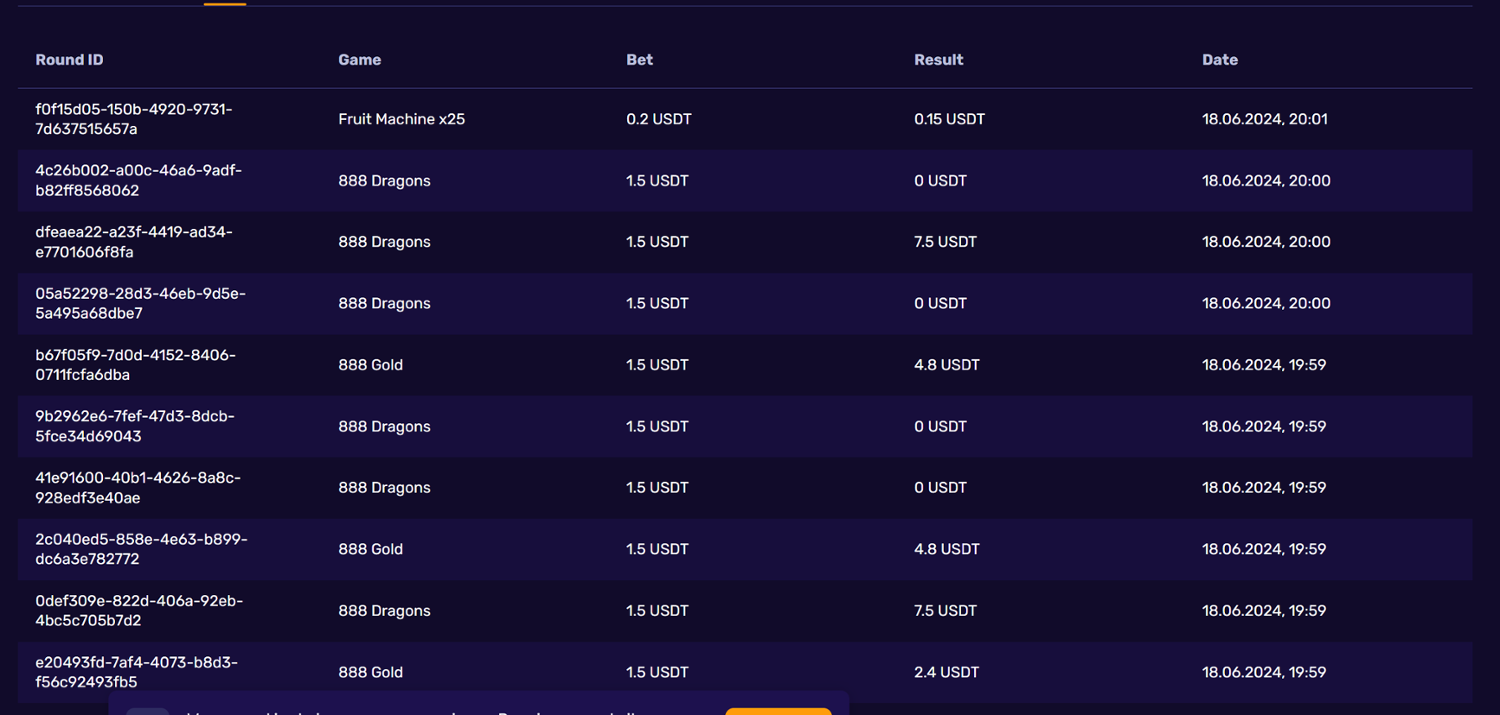Select round ID starting with 05a52298

point(140,303)
